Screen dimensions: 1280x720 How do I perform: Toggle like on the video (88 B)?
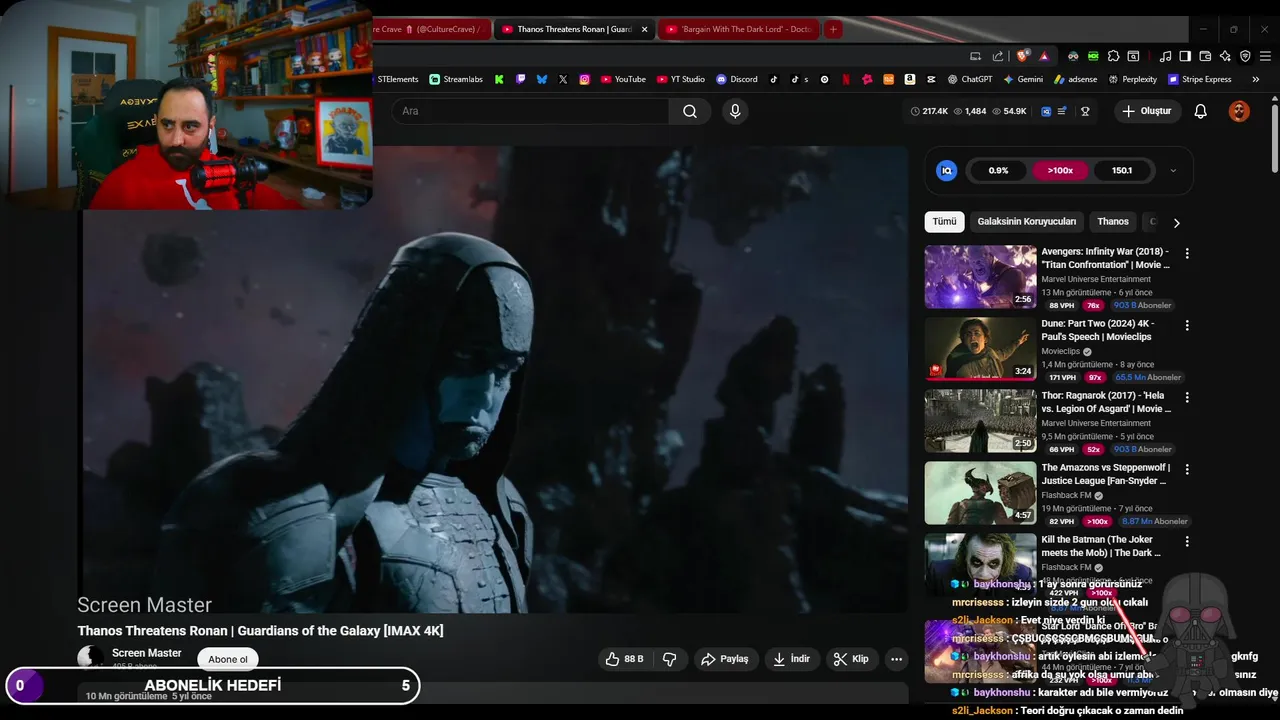(x=624, y=659)
